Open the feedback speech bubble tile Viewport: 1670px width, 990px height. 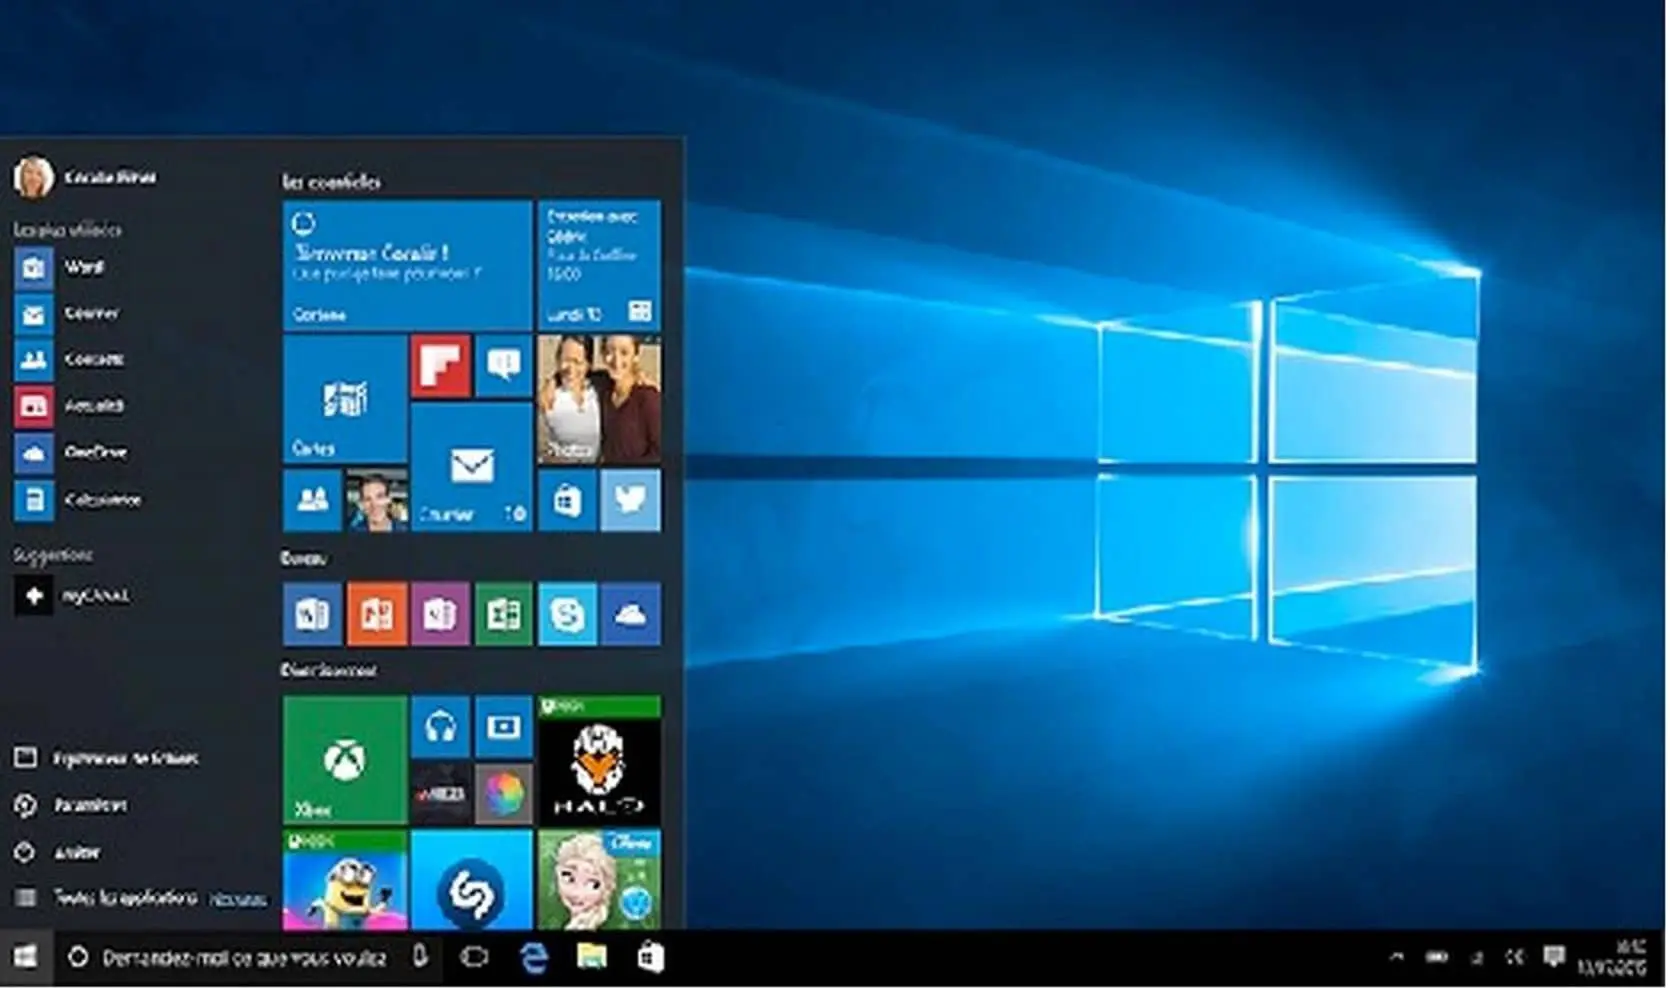(x=503, y=366)
